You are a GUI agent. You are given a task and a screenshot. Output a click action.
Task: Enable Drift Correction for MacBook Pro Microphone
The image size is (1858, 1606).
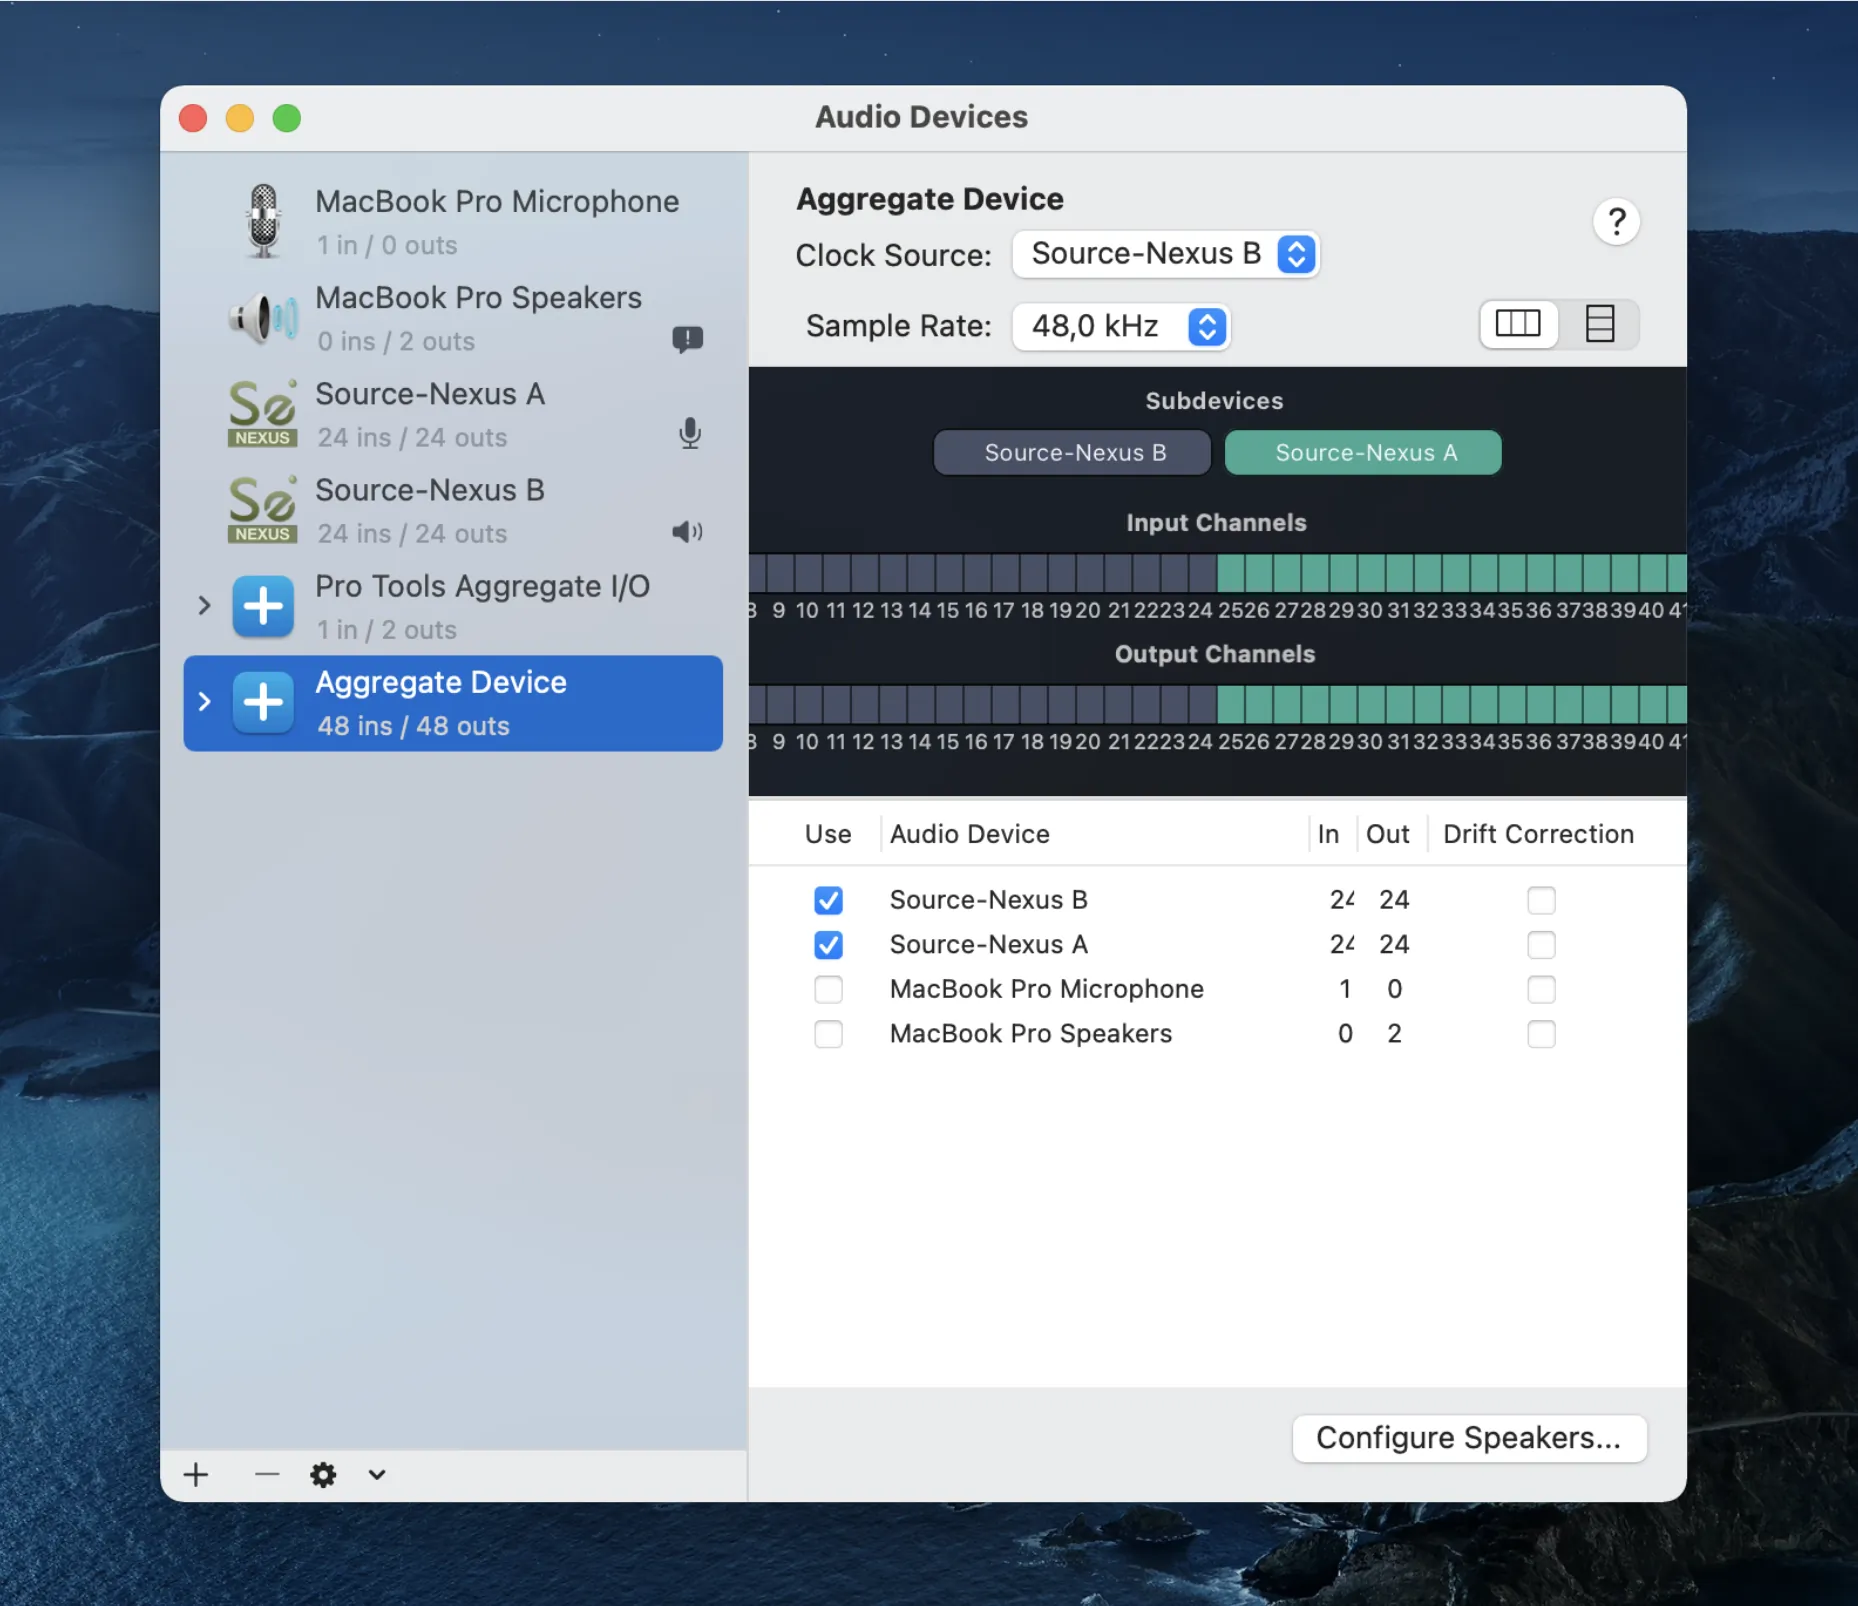coord(1541,989)
